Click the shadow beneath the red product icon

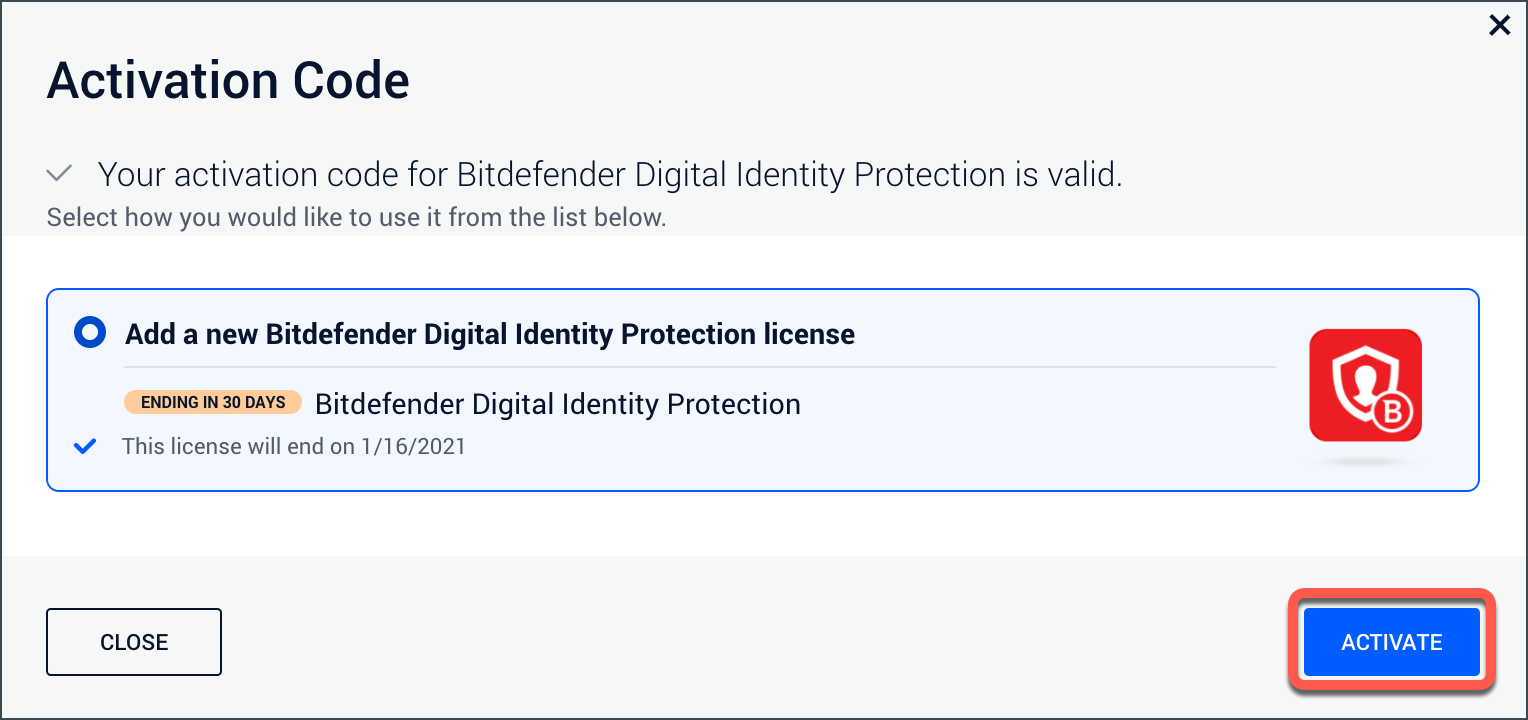1365,461
